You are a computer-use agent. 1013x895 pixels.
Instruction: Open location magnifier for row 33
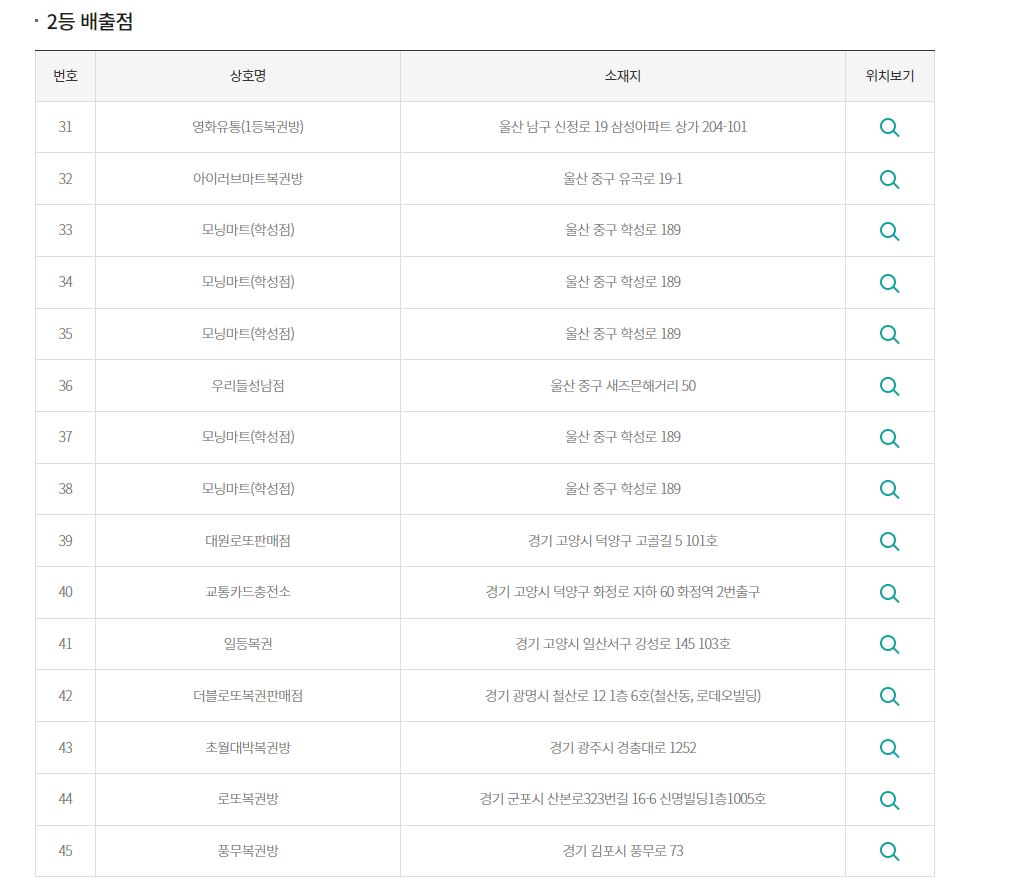pyautogui.click(x=889, y=231)
